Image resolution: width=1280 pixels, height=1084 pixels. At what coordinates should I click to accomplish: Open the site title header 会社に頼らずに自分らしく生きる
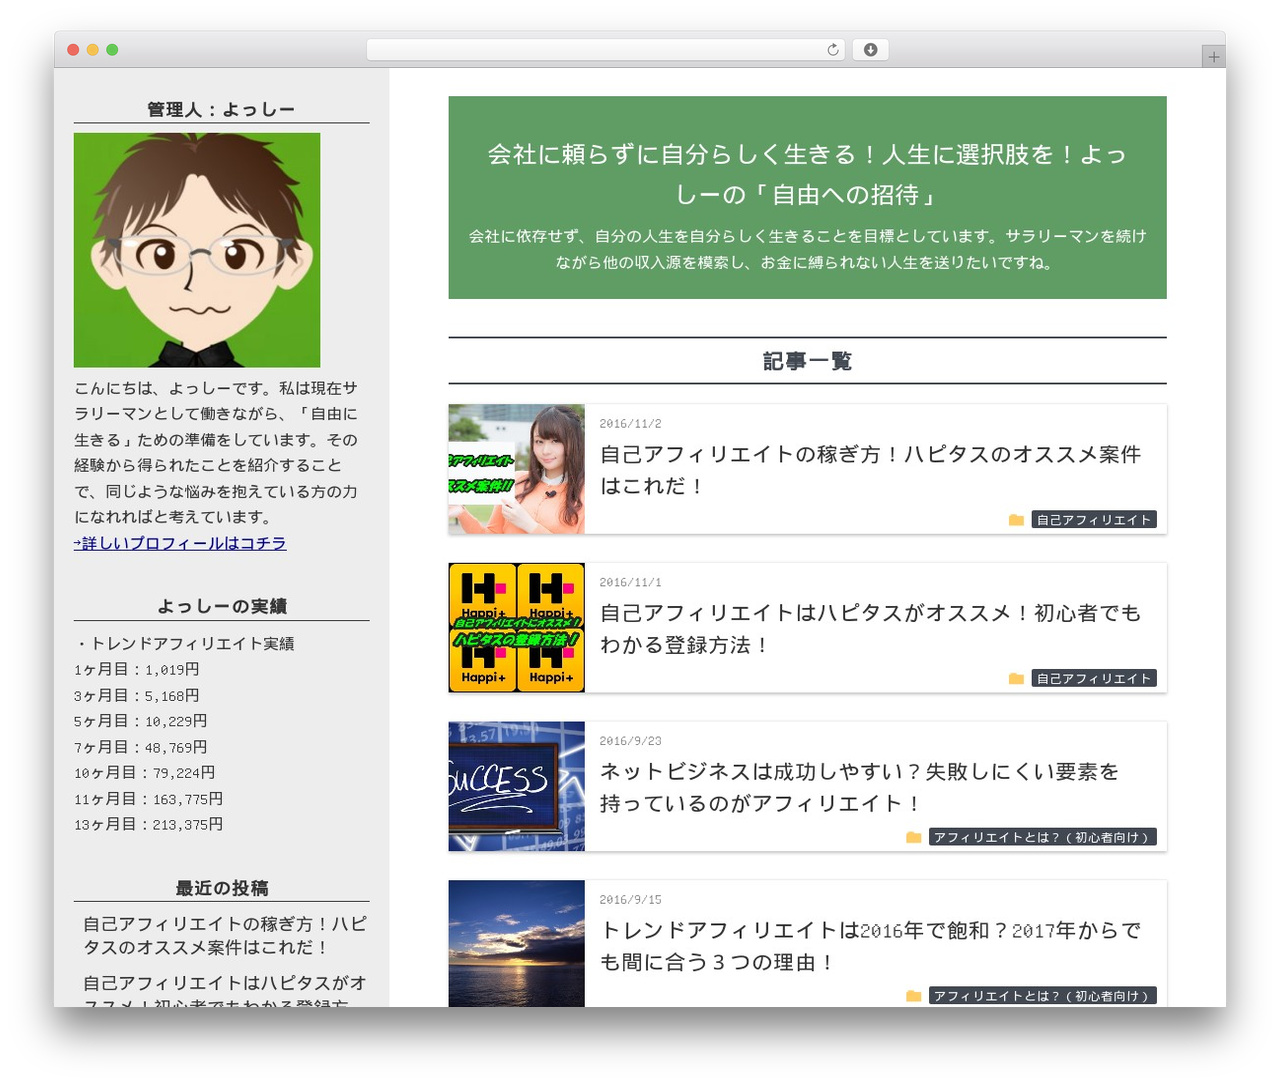807,174
